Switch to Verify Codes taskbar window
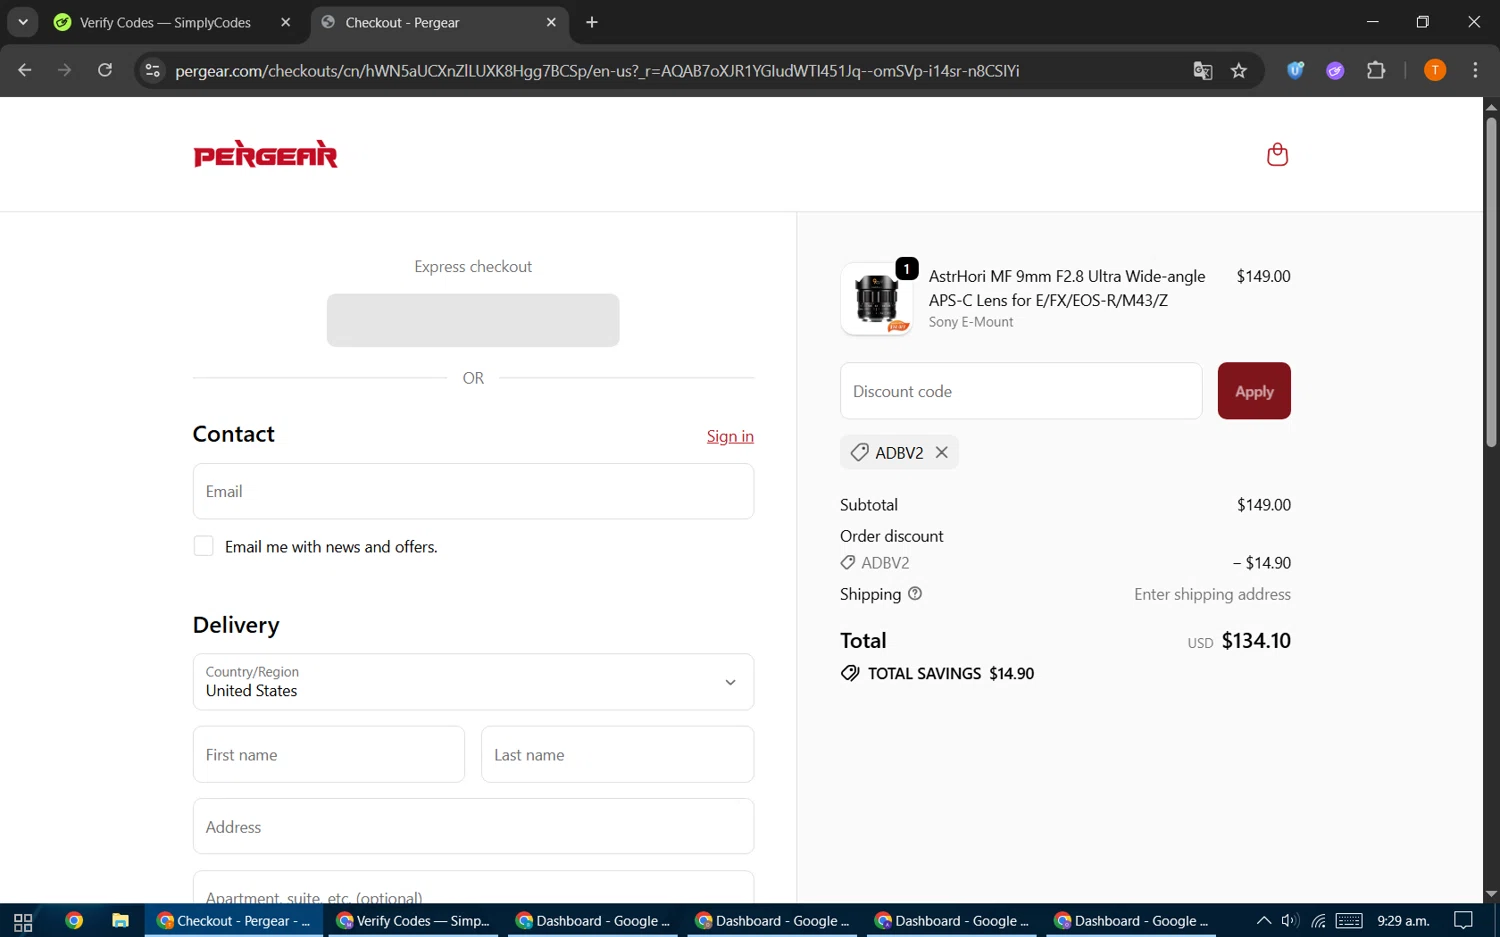This screenshot has width=1500, height=937. (413, 921)
